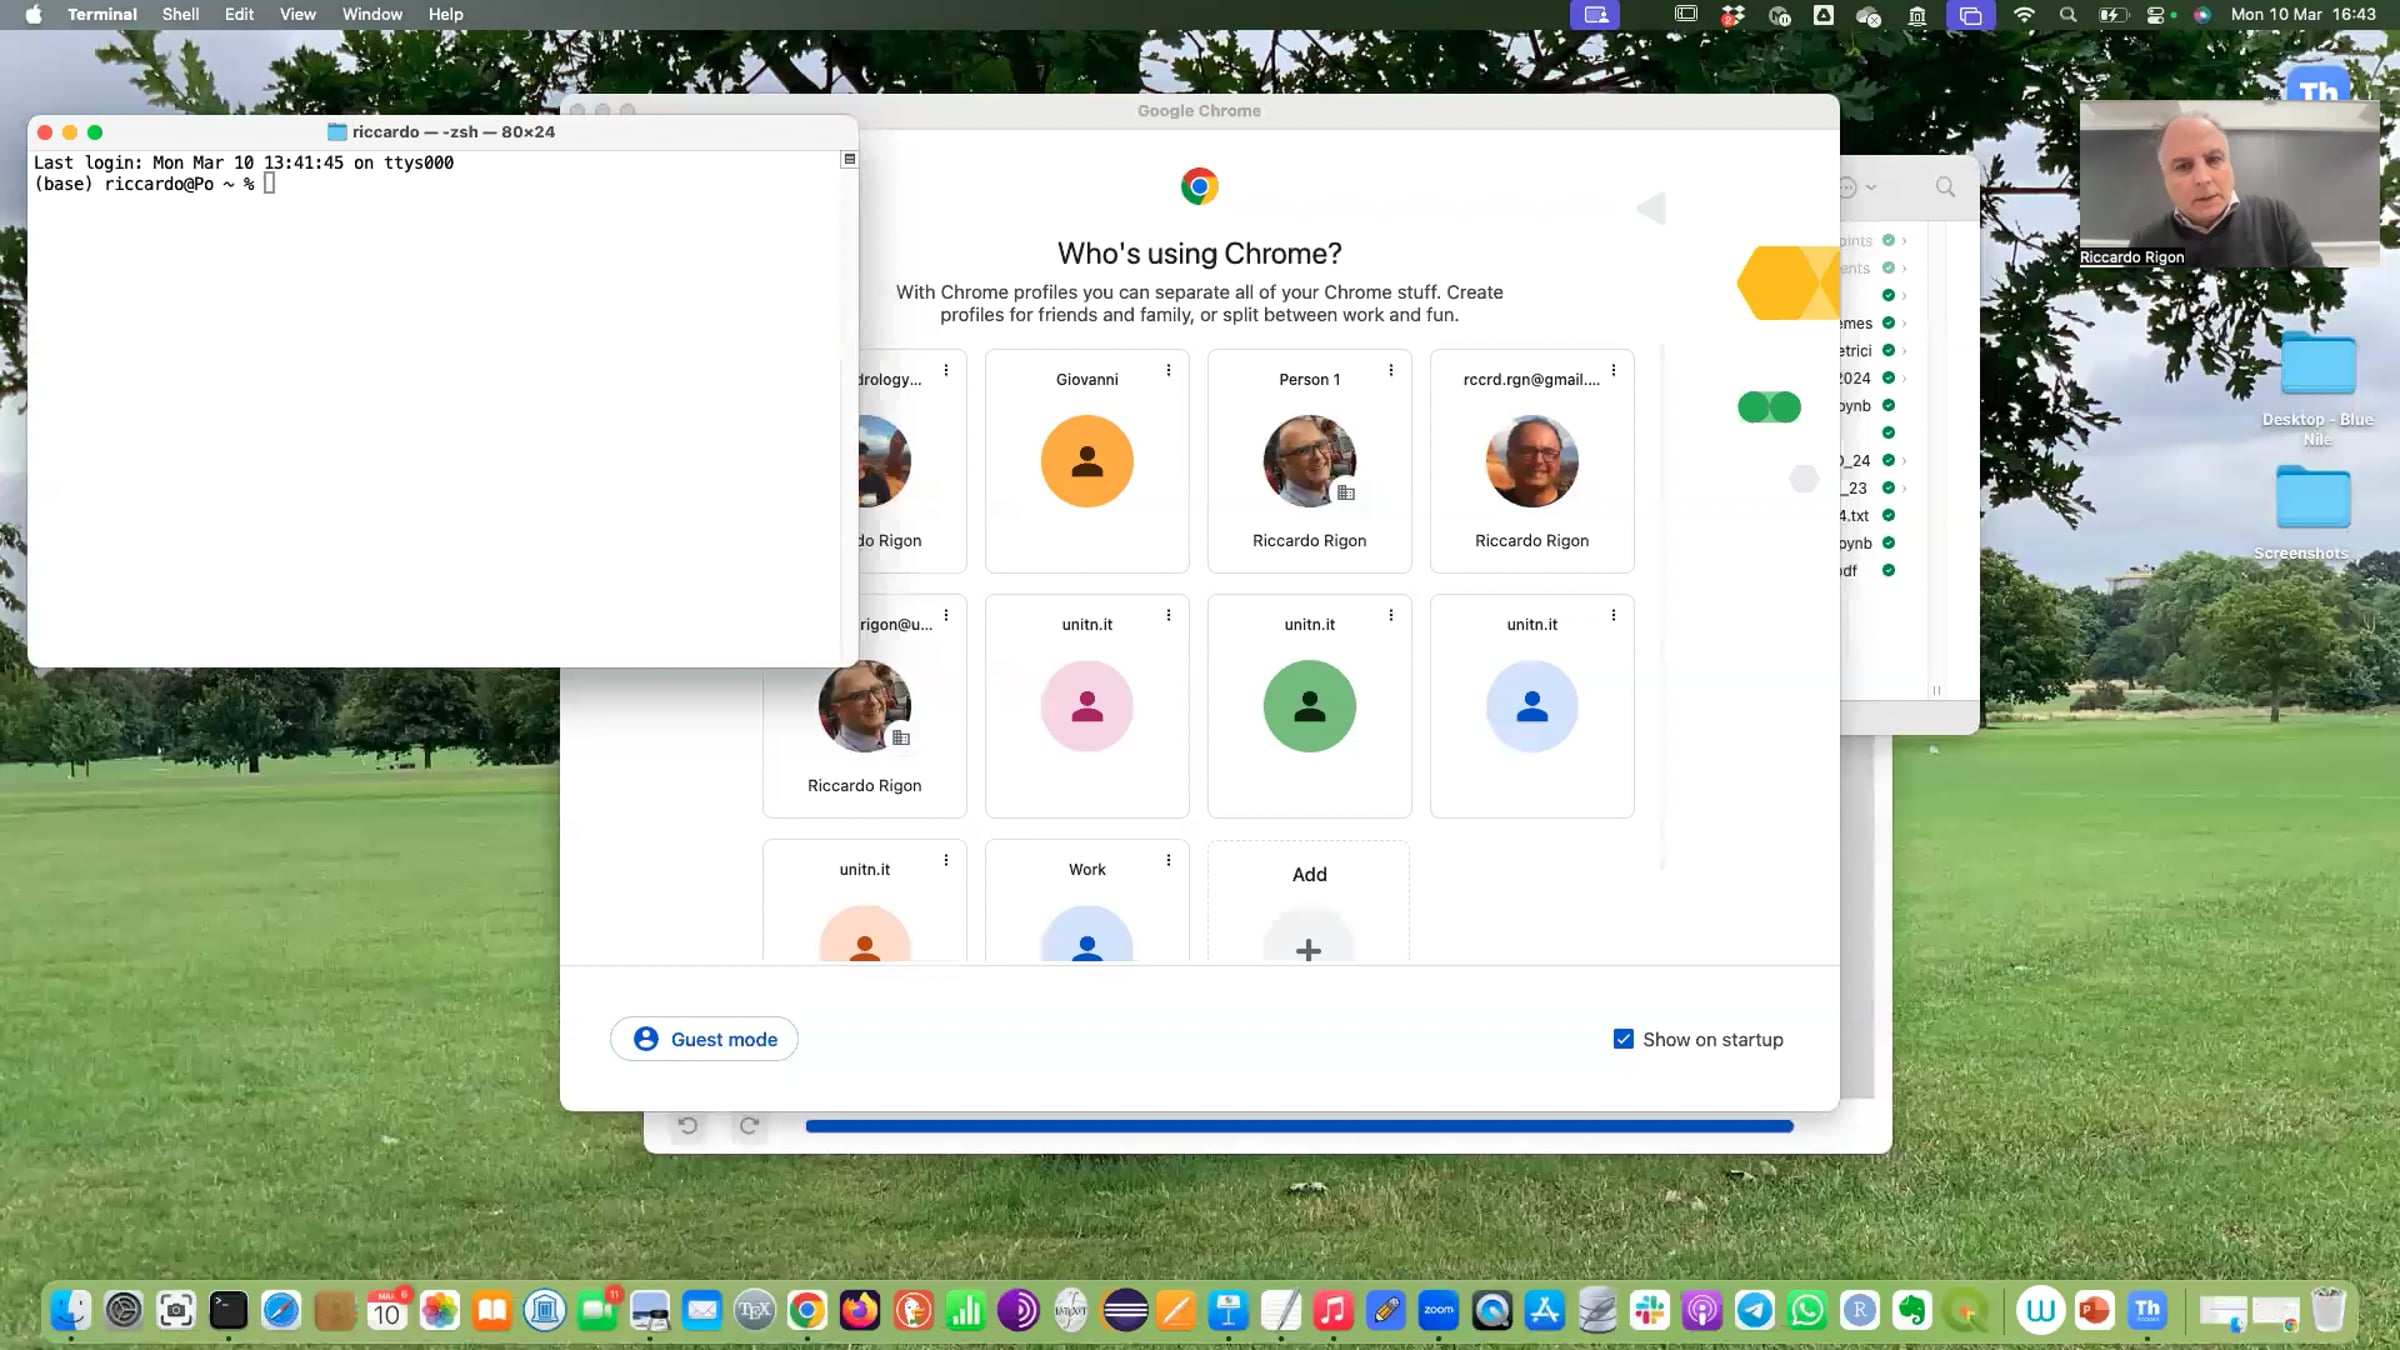Image resolution: width=2400 pixels, height=1350 pixels.
Task: Open Evernote from the Dock
Action: [x=1913, y=1310]
